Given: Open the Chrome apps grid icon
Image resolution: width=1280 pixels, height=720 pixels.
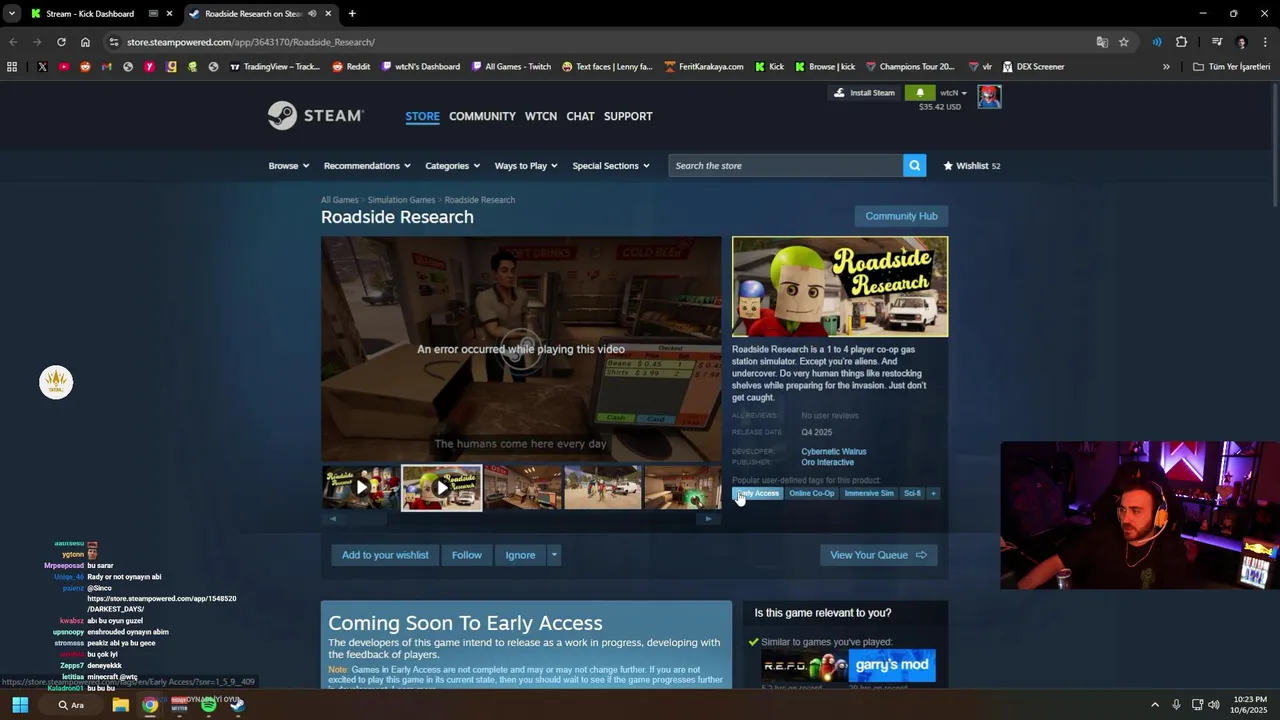Looking at the screenshot, I should pos(12,67).
